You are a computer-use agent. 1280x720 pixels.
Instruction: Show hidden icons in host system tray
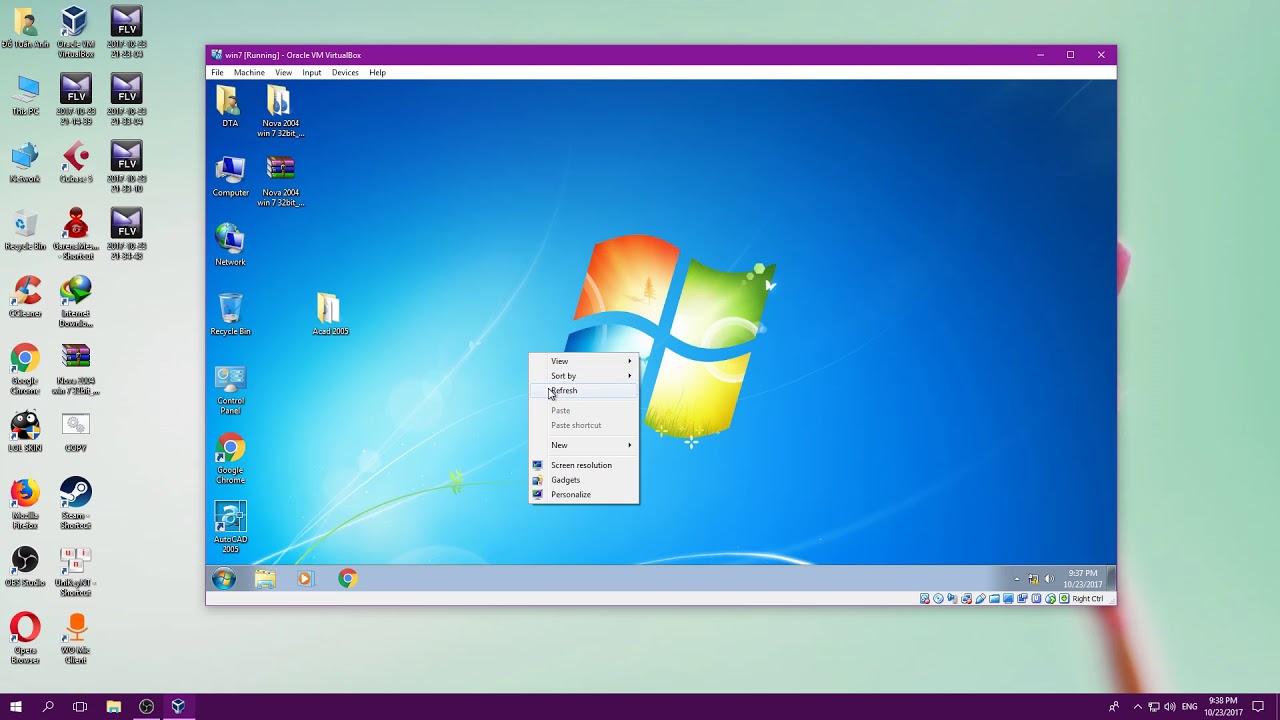[x=1137, y=706]
